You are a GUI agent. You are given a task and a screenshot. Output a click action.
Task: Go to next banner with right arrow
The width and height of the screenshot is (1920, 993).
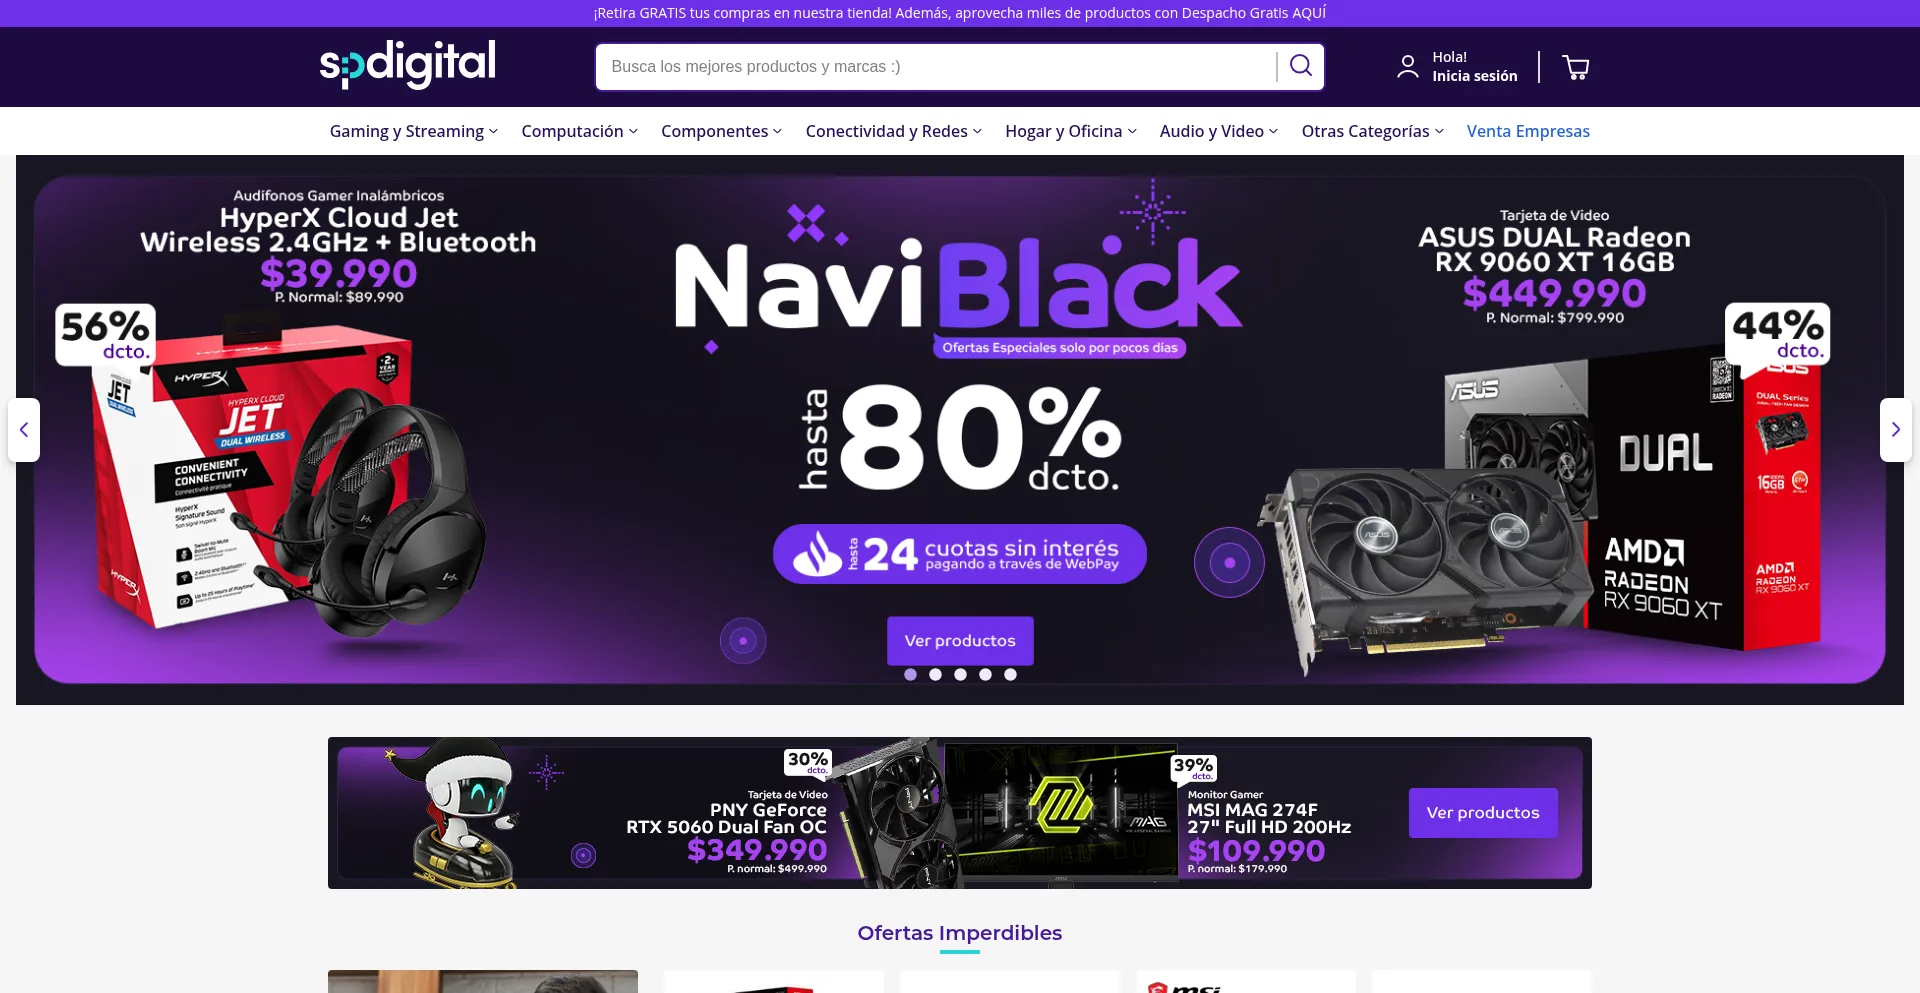point(1895,430)
